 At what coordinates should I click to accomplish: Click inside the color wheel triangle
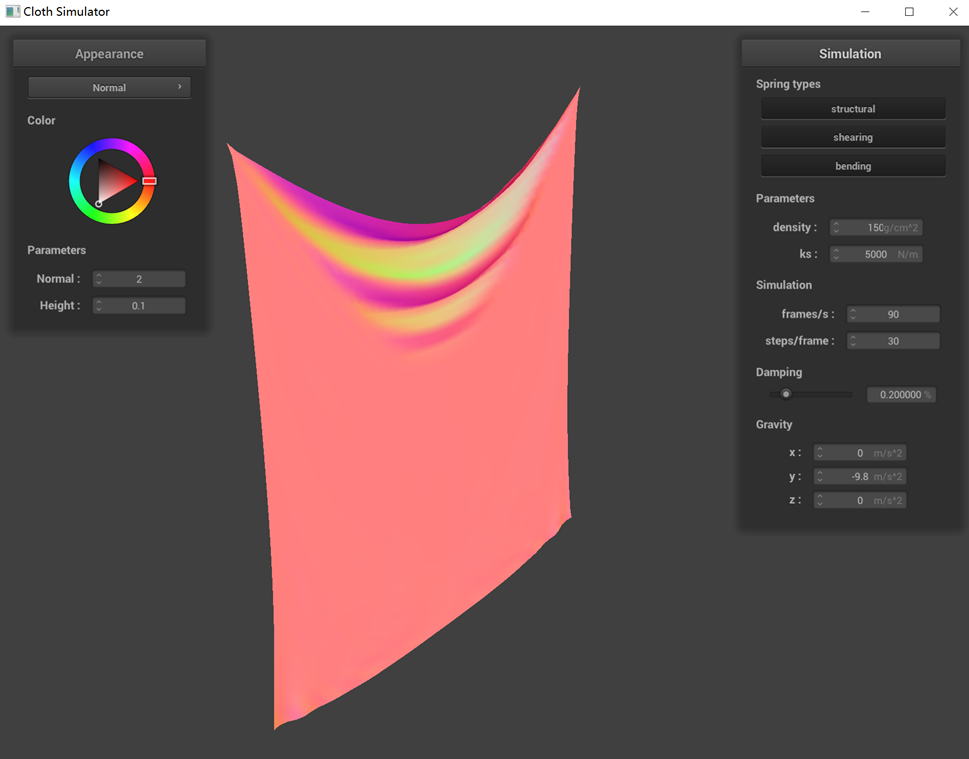113,181
